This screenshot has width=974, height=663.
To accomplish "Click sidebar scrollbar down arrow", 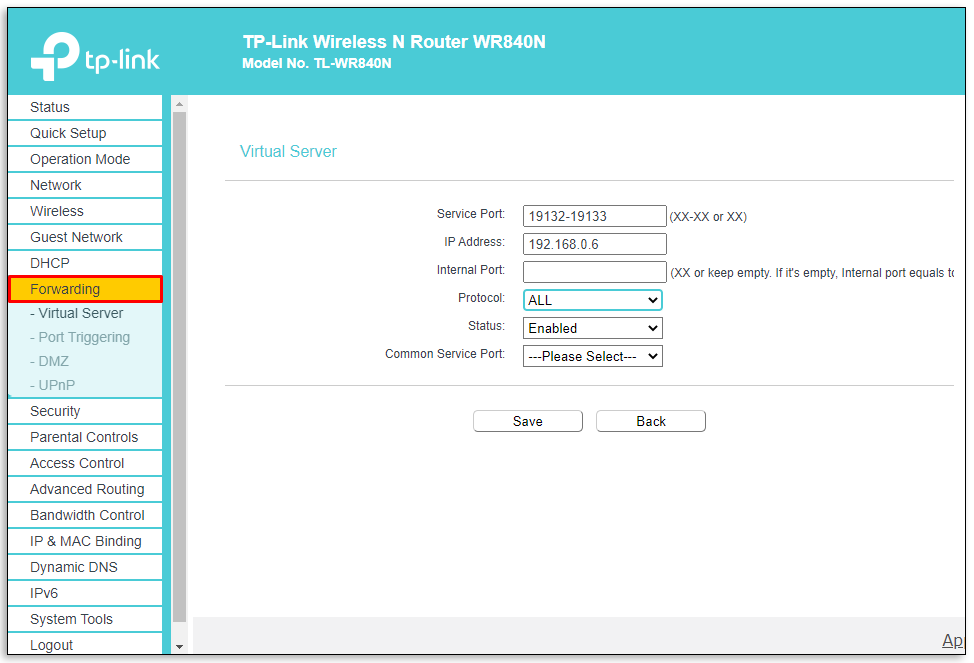I will point(180,647).
